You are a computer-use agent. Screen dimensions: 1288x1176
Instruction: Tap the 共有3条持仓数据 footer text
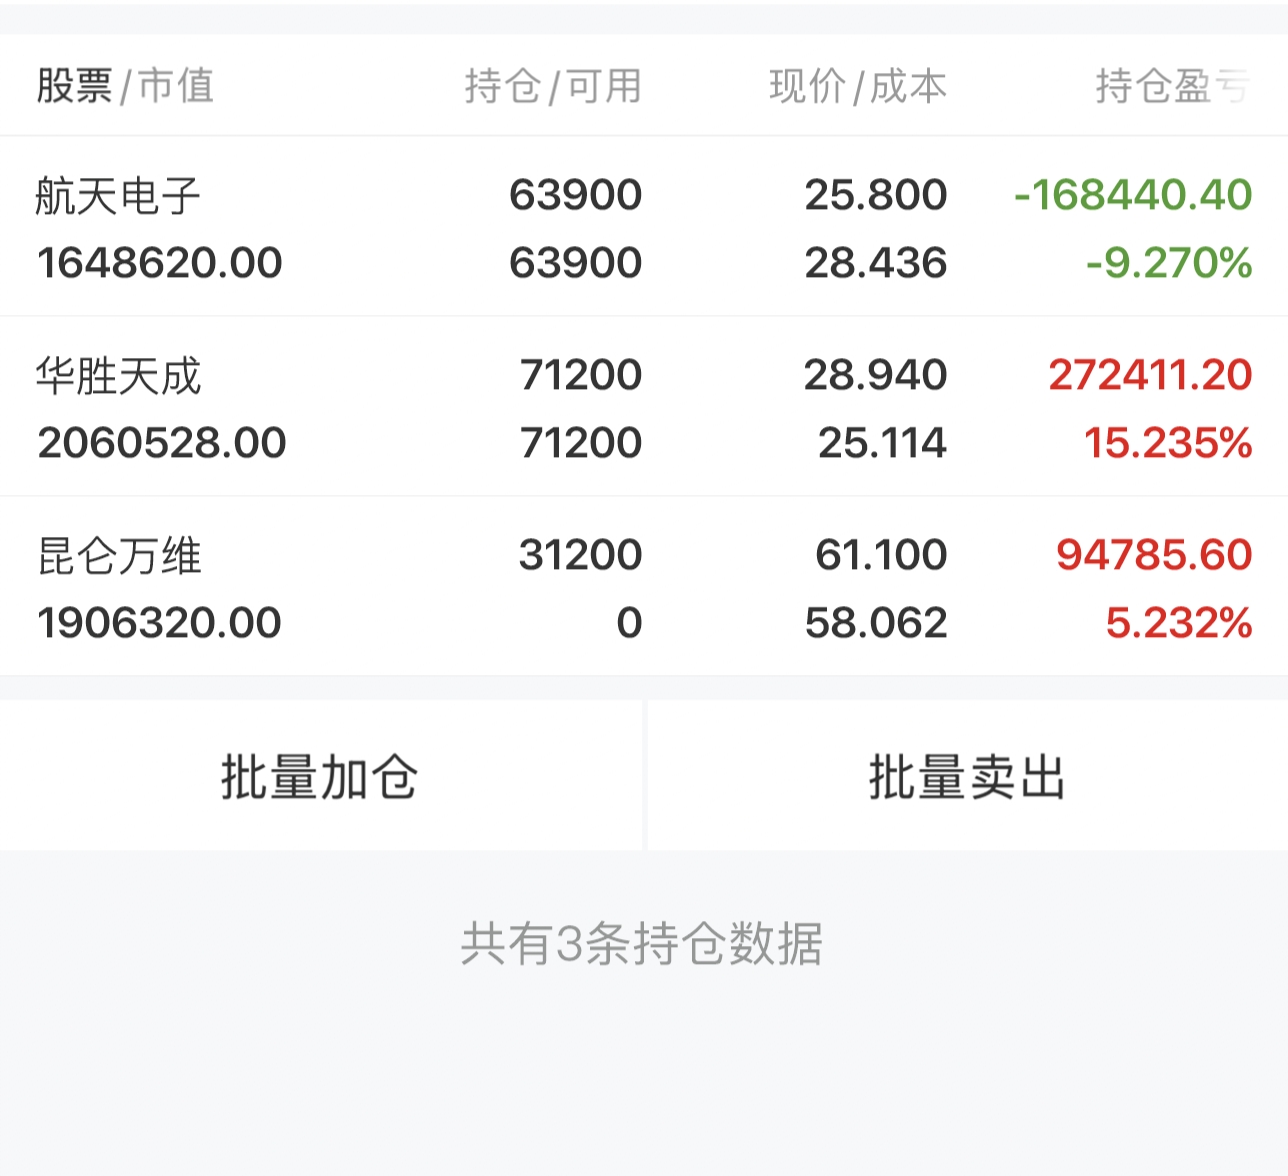tap(642, 944)
